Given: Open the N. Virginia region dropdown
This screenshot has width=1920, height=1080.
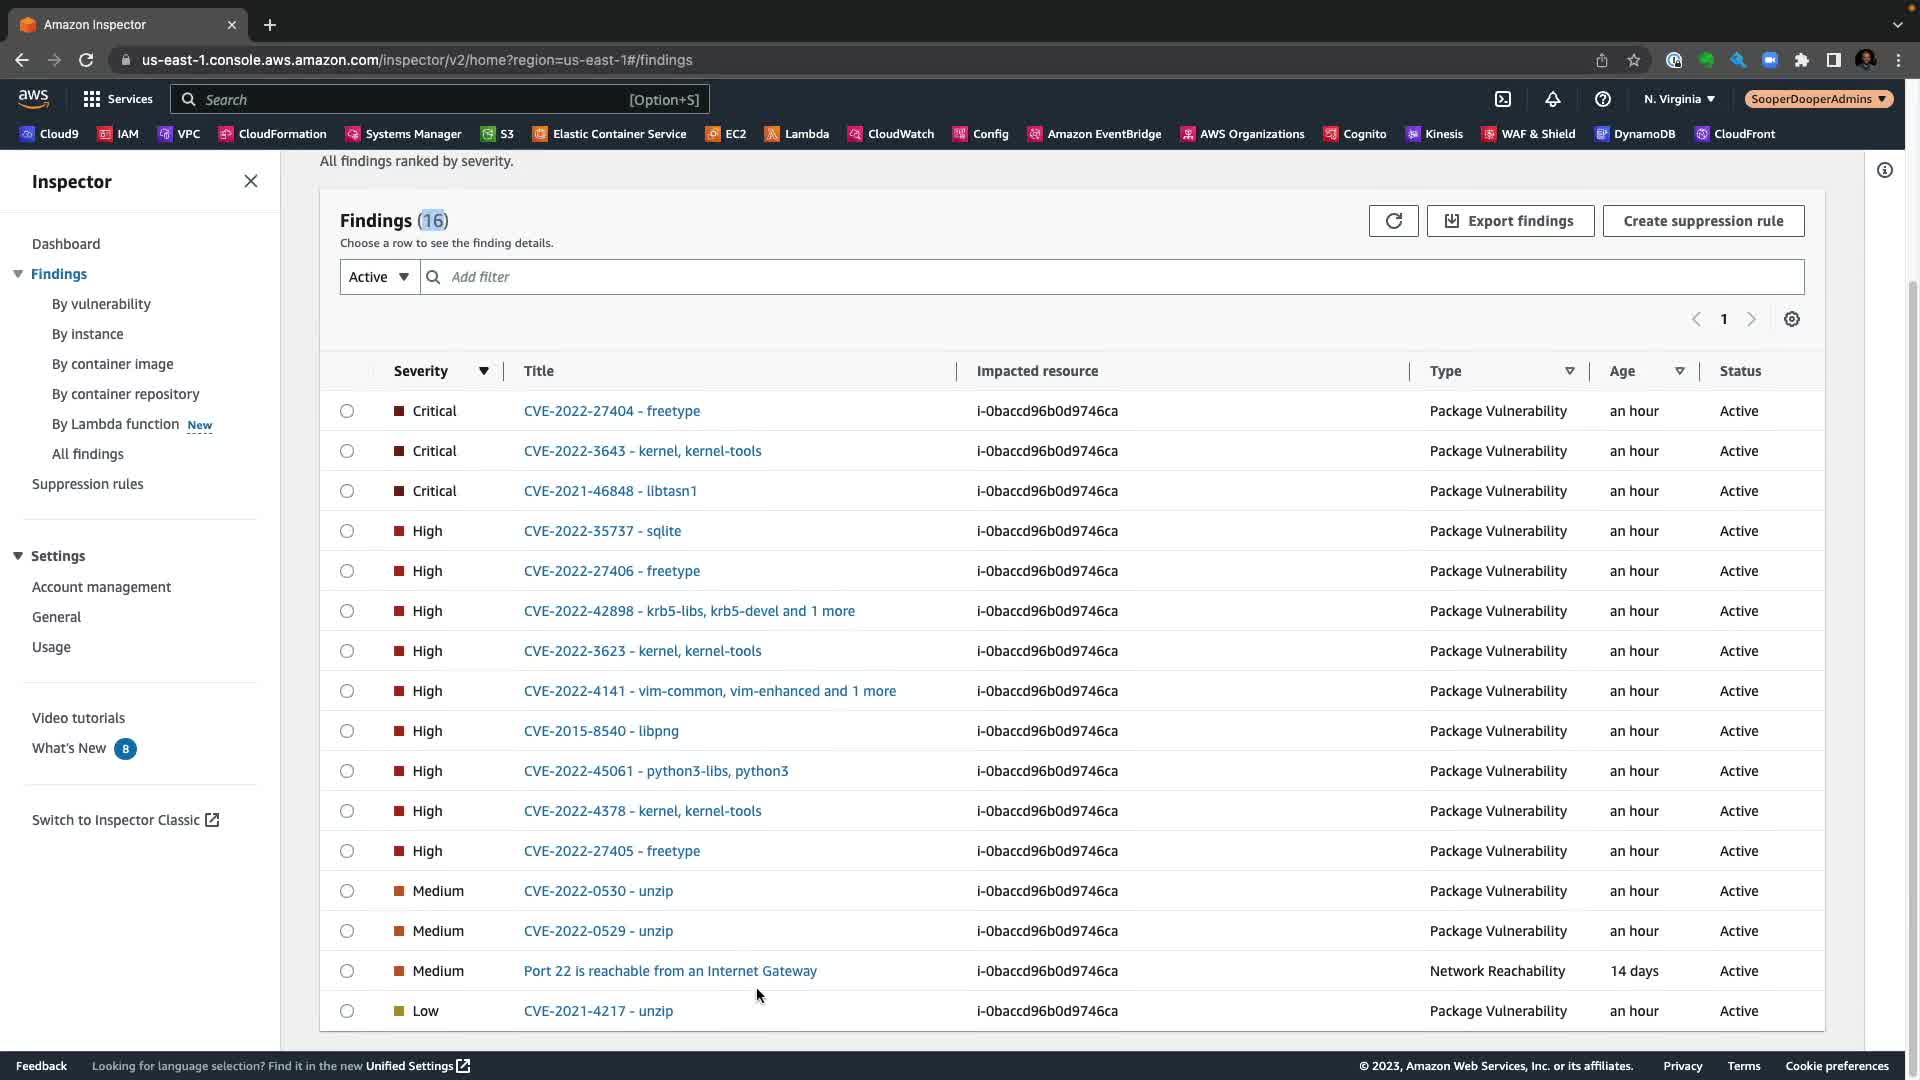Looking at the screenshot, I should click(1679, 99).
